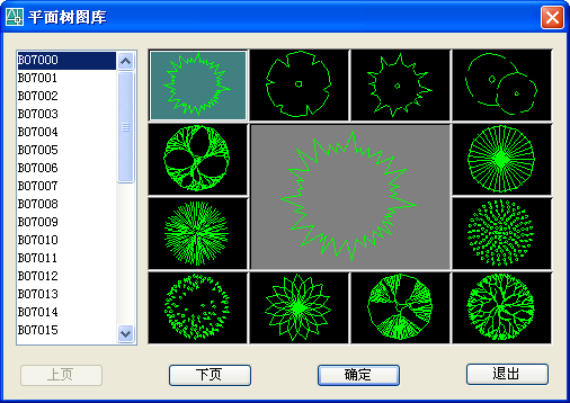
Task: Select B07015 list entry
Action: (x=67, y=330)
